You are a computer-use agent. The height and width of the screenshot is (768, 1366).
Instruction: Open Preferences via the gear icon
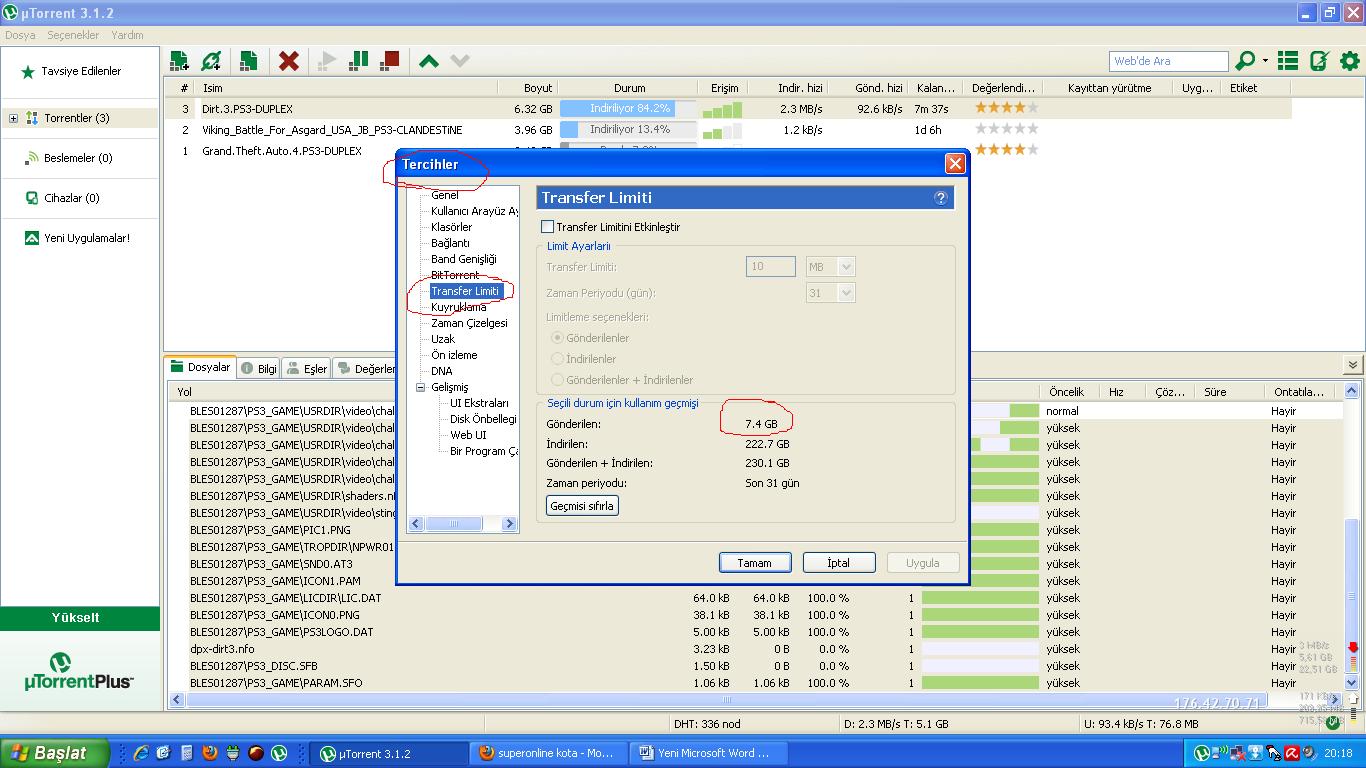1350,61
